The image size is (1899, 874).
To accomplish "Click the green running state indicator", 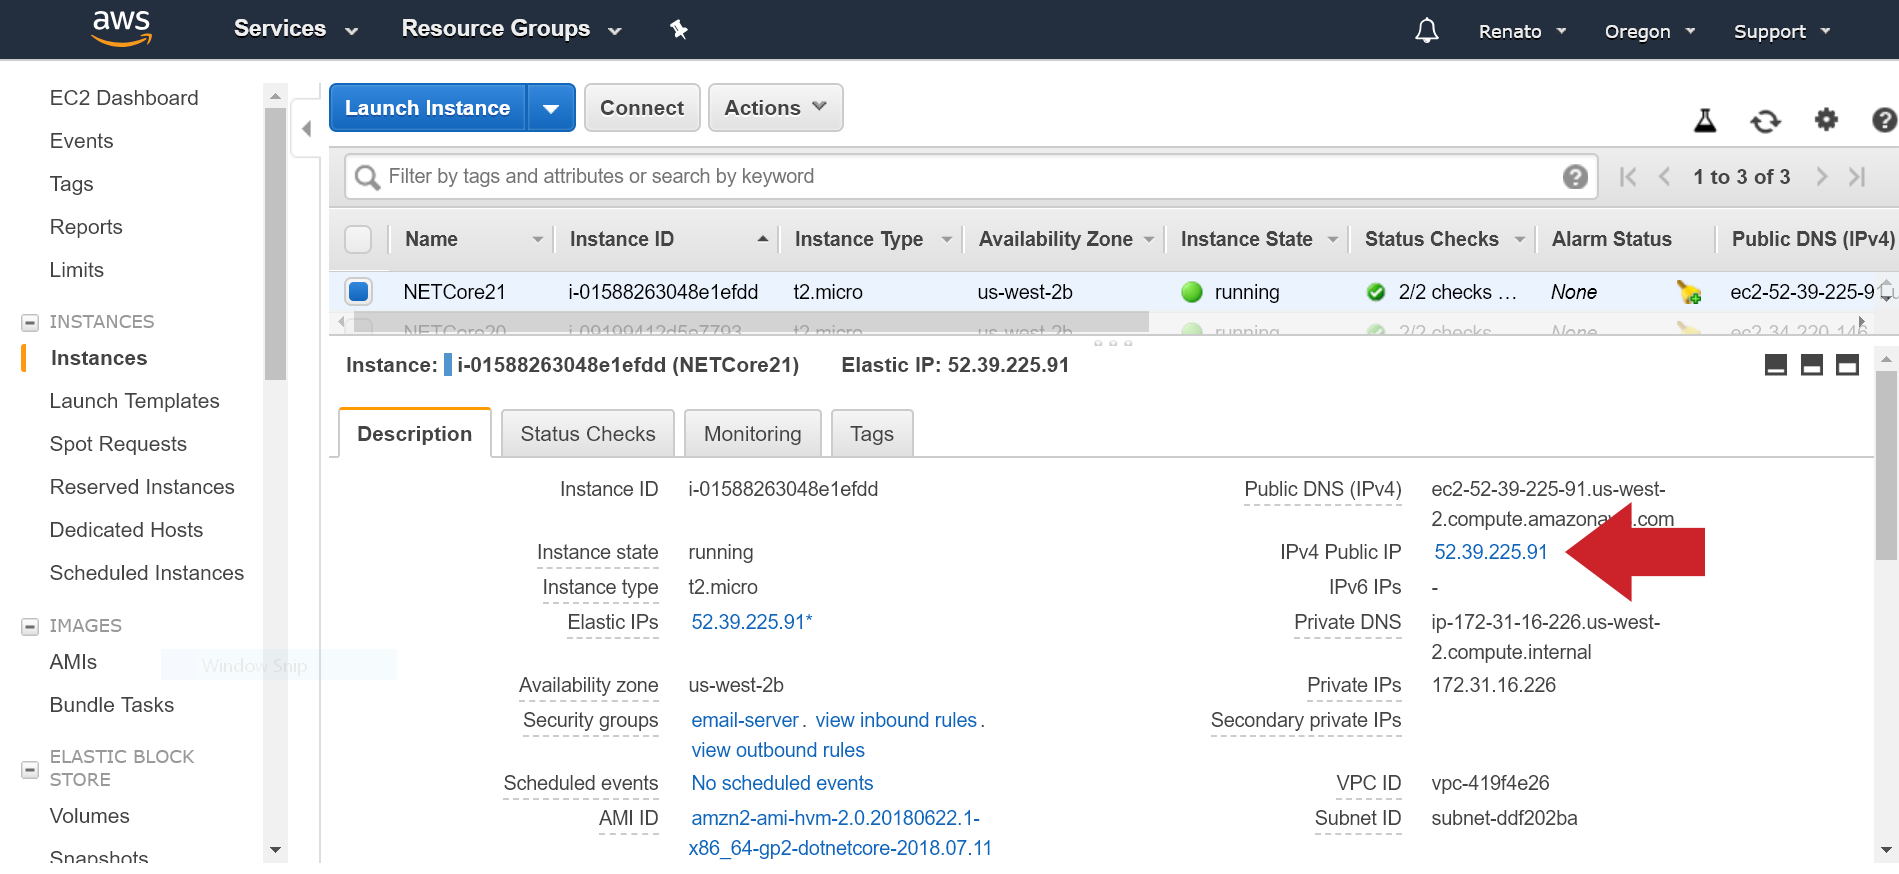I will coord(1192,292).
